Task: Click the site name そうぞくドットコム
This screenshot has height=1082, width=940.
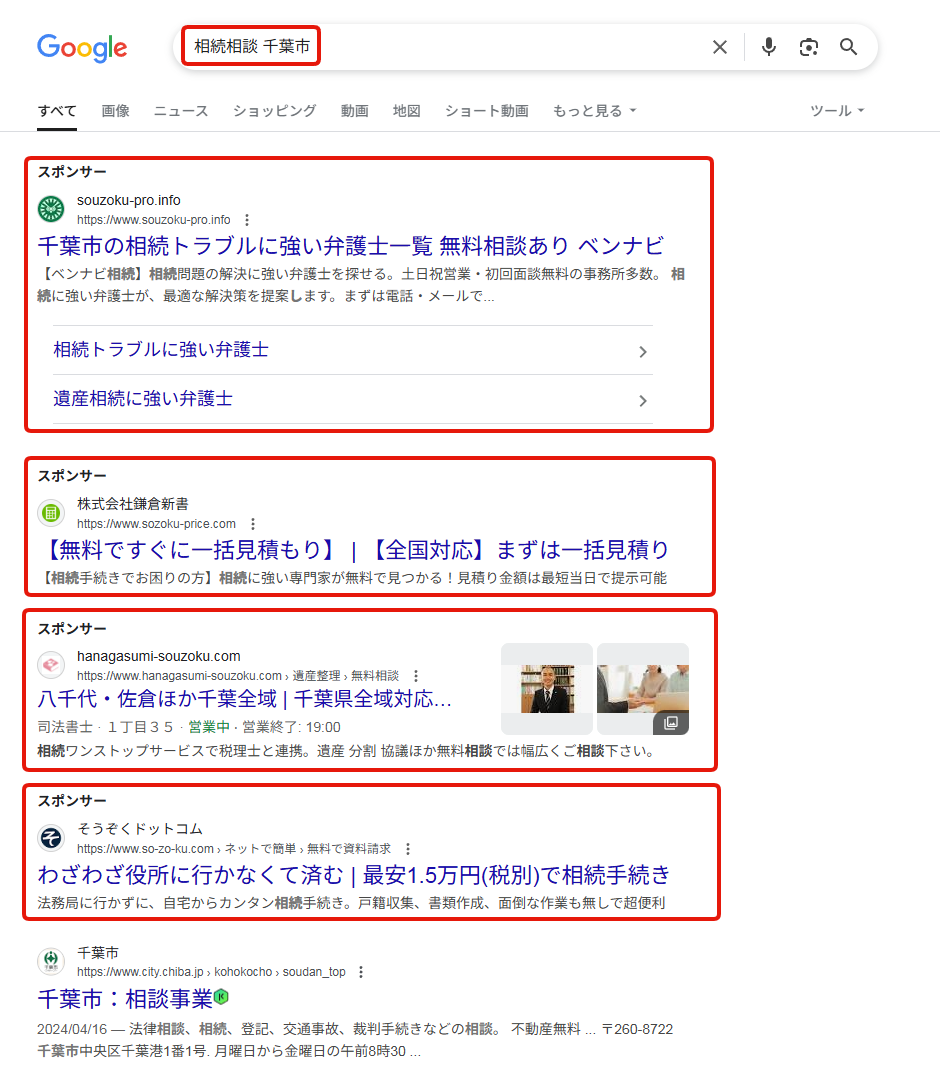Action: (x=139, y=829)
